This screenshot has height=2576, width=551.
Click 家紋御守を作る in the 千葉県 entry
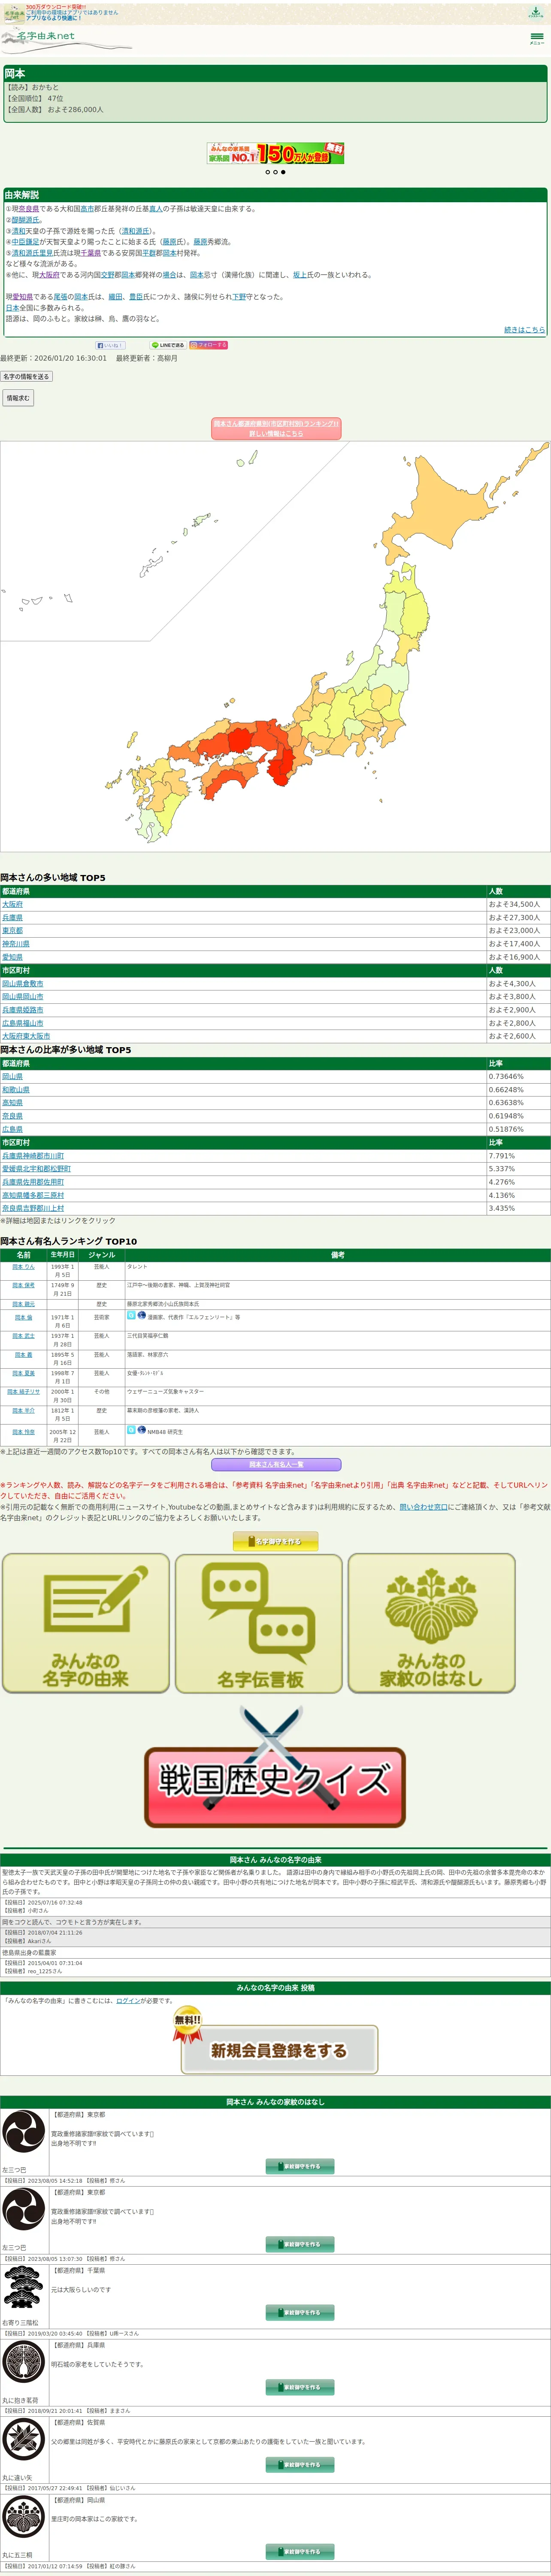300,2312
